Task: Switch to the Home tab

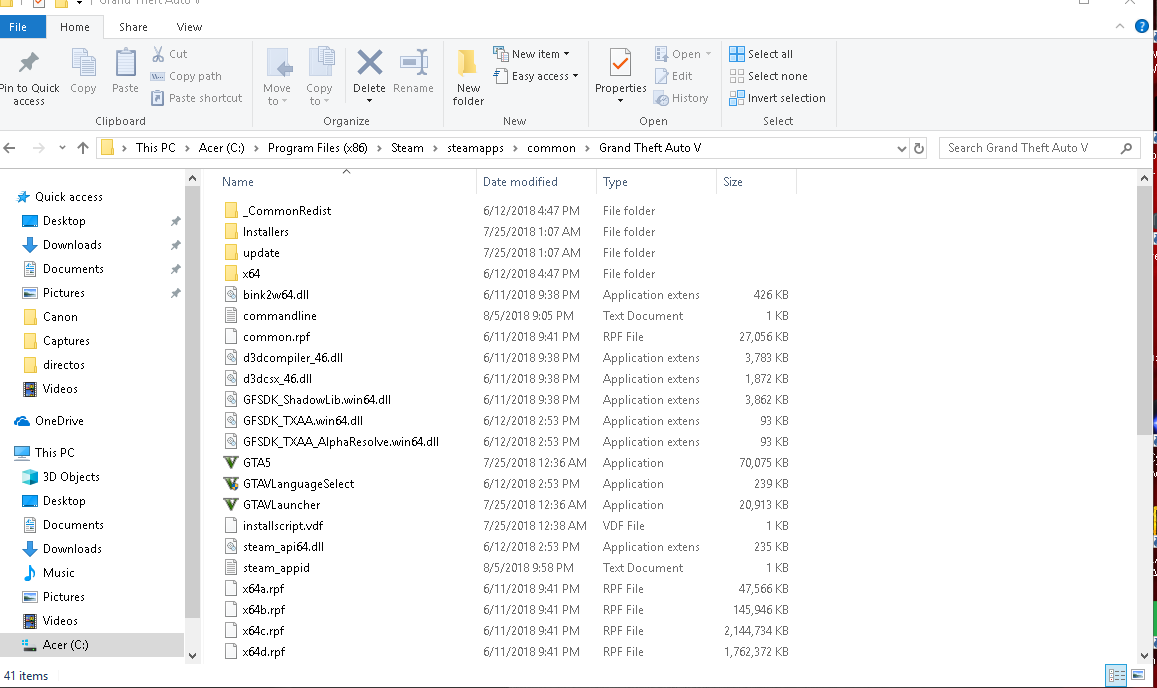Action: (x=75, y=27)
